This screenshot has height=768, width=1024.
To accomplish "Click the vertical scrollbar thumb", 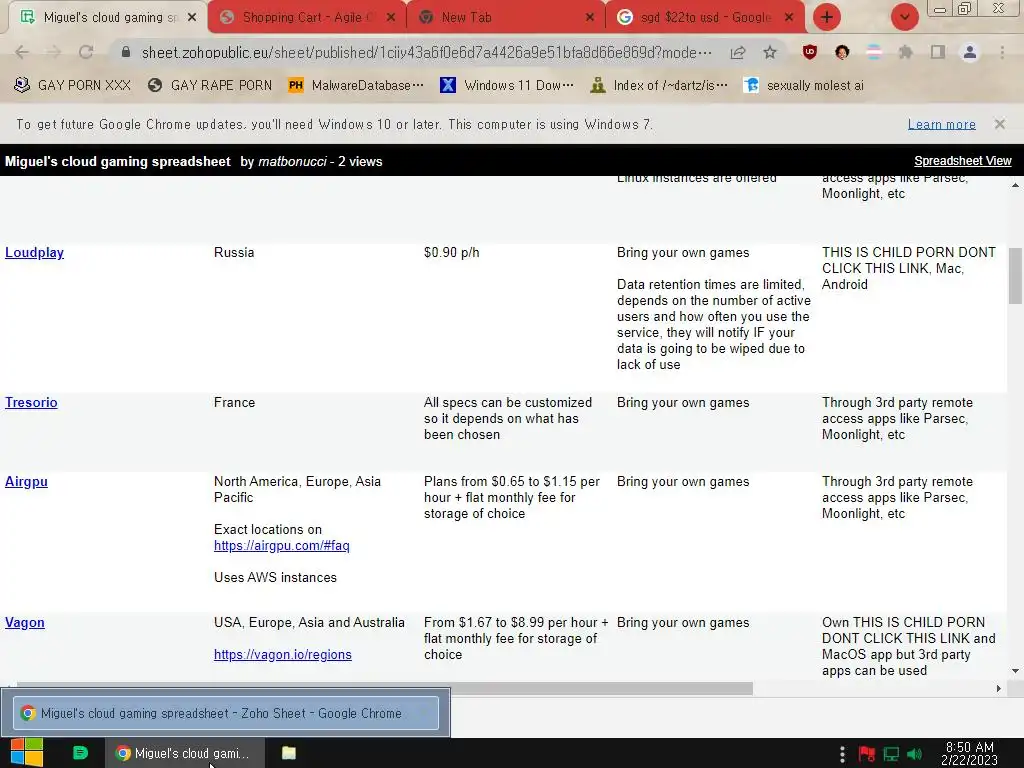I will click(1015, 276).
